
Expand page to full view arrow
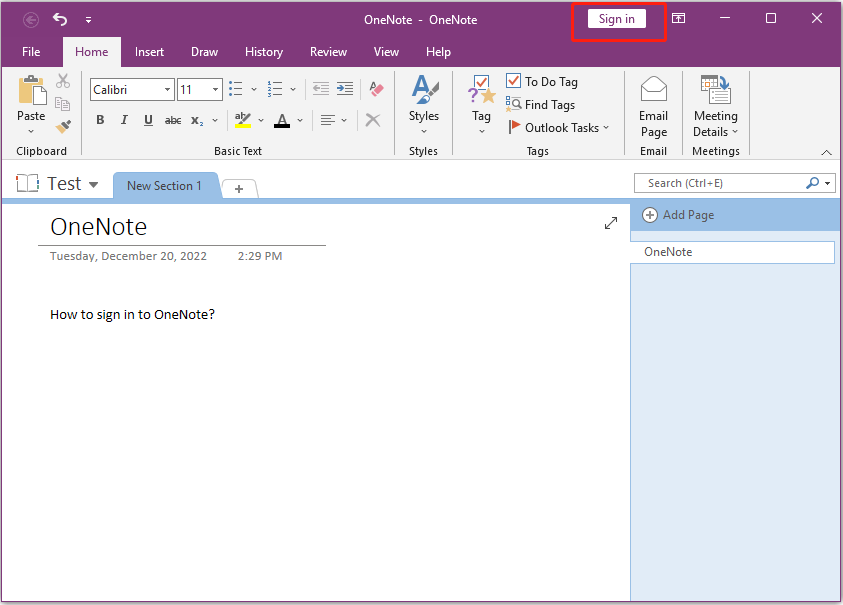[x=611, y=223]
